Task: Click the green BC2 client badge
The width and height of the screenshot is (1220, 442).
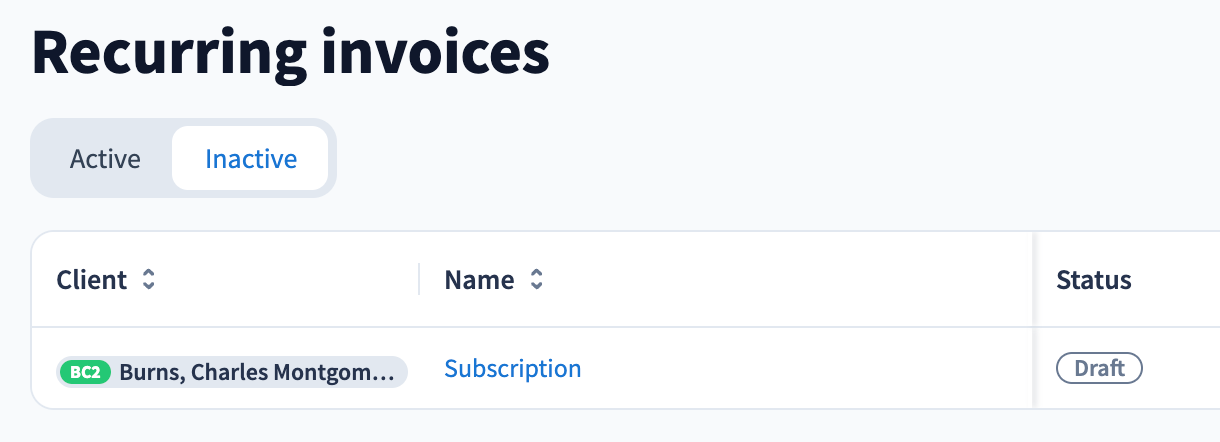Action: point(85,372)
